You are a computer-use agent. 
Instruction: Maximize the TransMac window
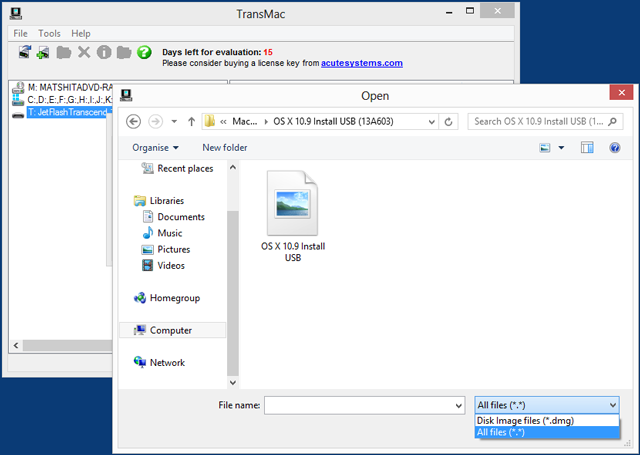(470, 11)
